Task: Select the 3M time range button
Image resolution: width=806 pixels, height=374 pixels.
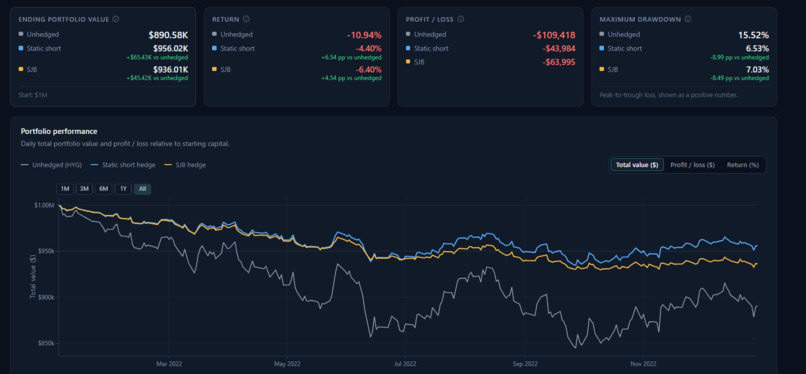Action: [x=84, y=189]
